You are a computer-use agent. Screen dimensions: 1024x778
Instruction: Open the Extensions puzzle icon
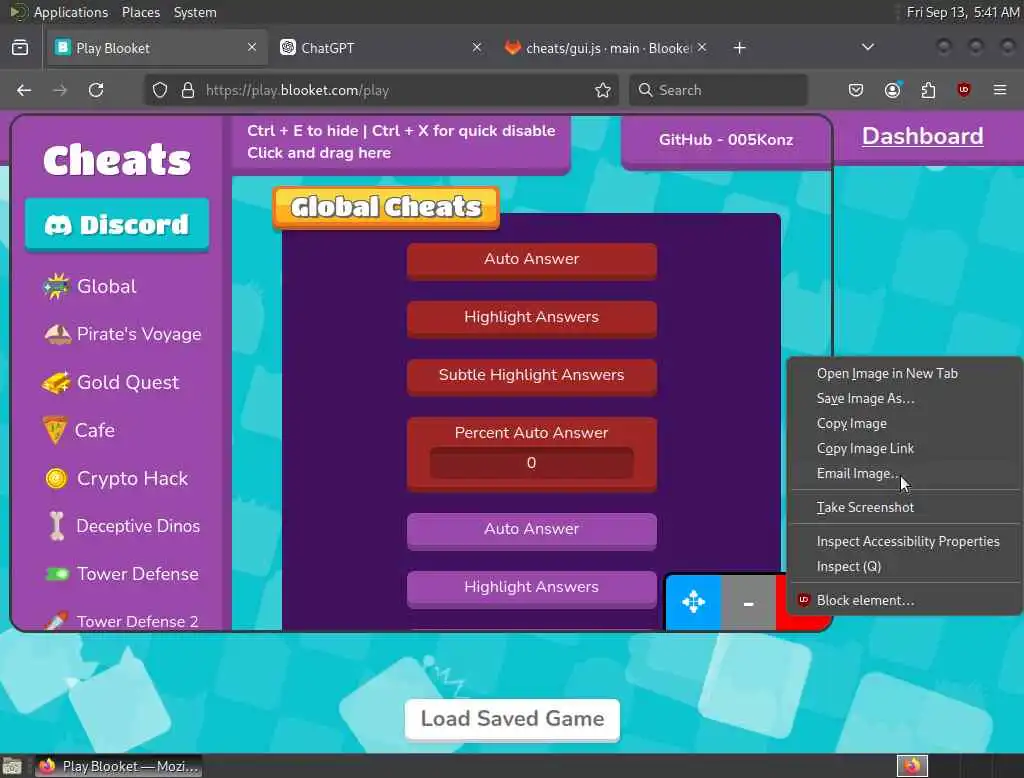coord(929,90)
